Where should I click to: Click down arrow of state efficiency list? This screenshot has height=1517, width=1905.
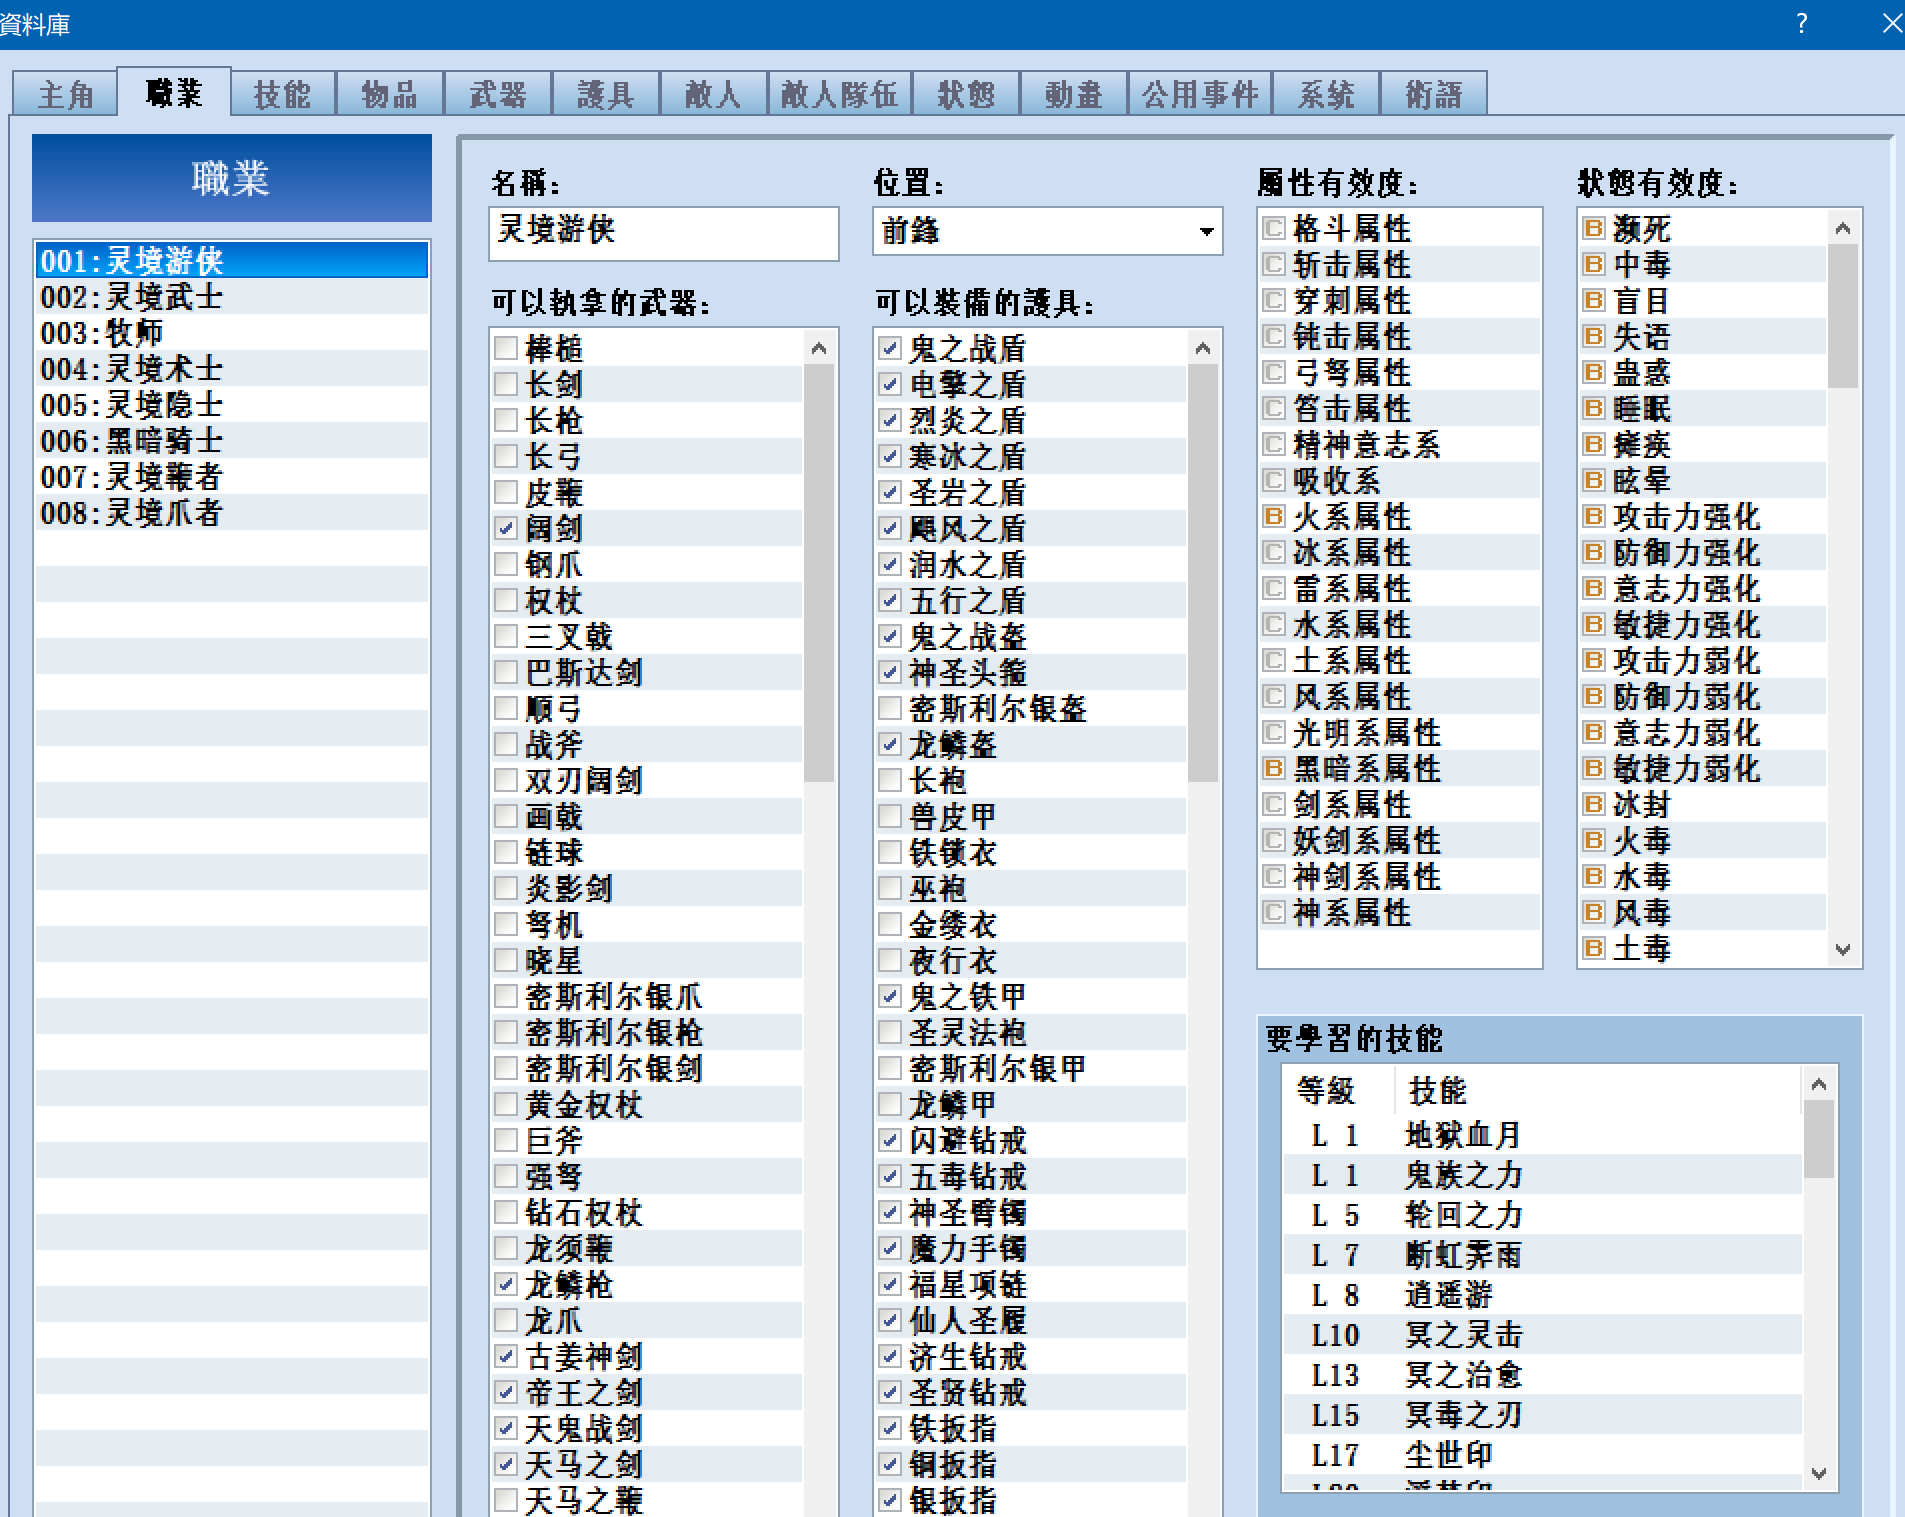click(x=1843, y=949)
